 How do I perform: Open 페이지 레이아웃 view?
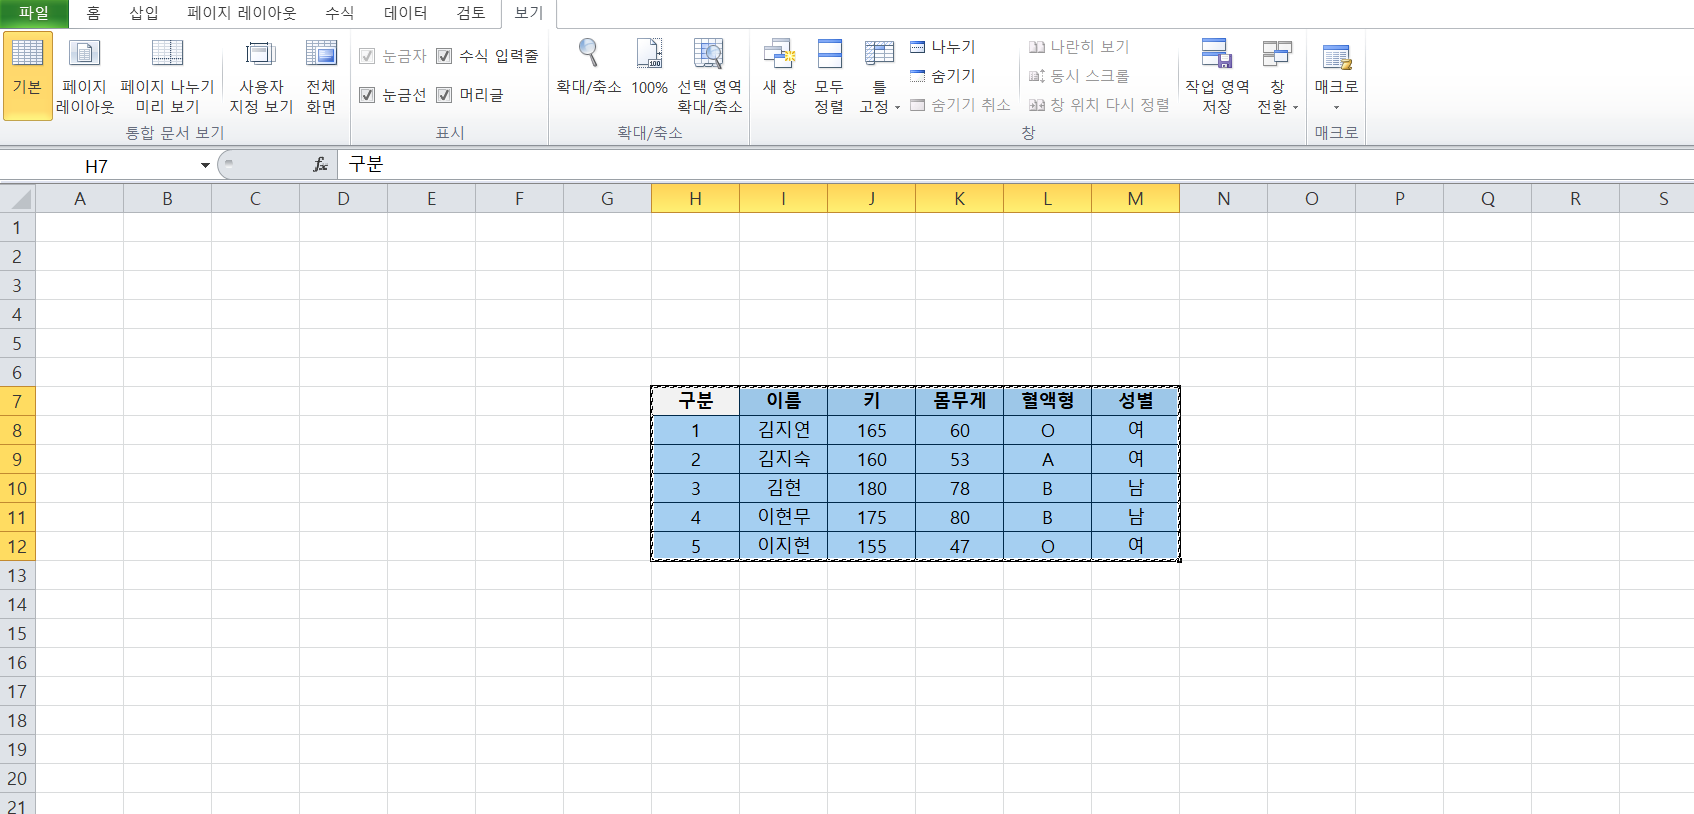[x=85, y=76]
